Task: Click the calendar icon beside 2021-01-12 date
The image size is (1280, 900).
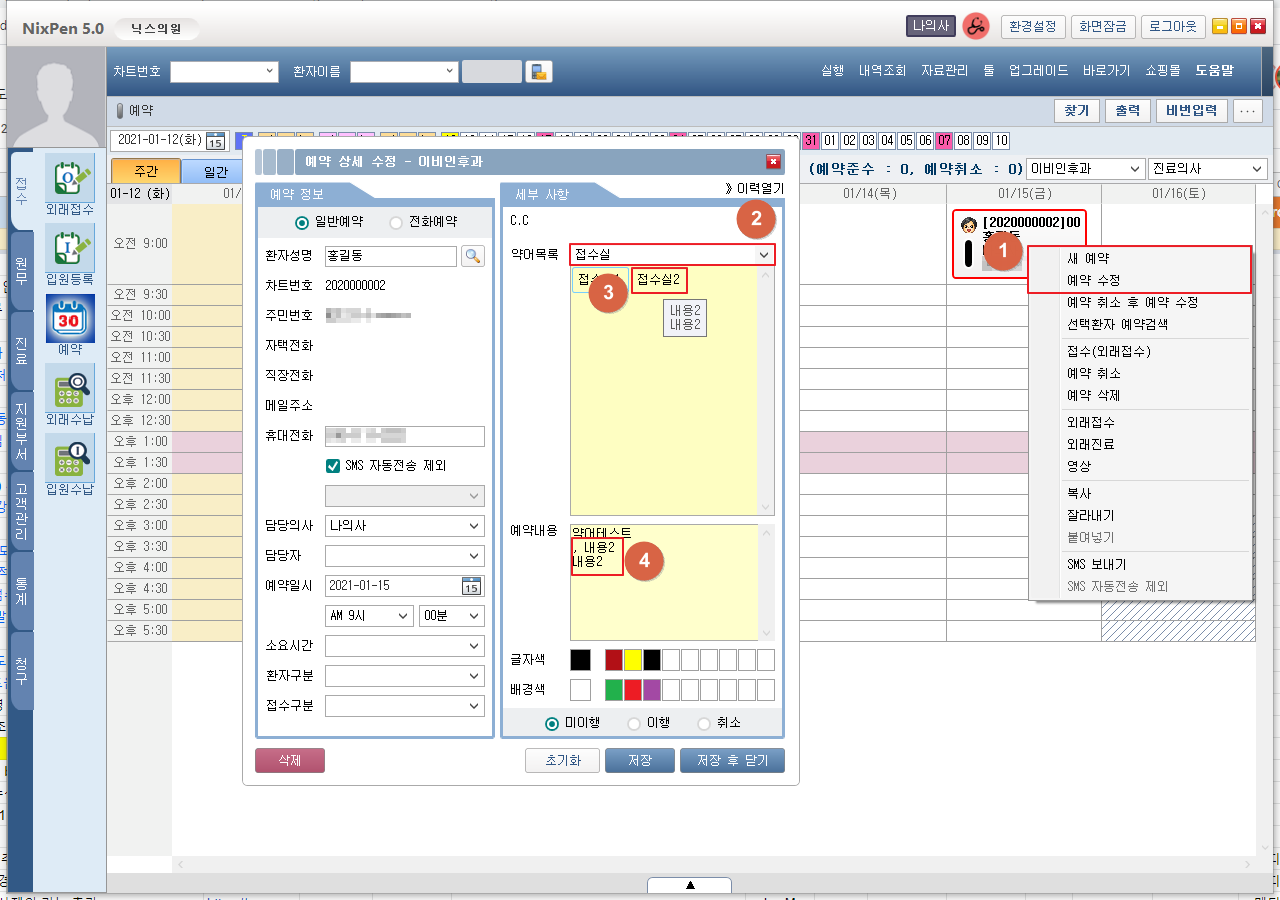Action: pyautogui.click(x=215, y=141)
